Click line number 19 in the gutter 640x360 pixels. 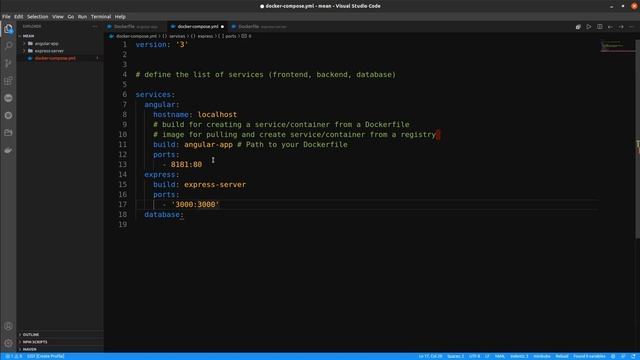(122, 224)
